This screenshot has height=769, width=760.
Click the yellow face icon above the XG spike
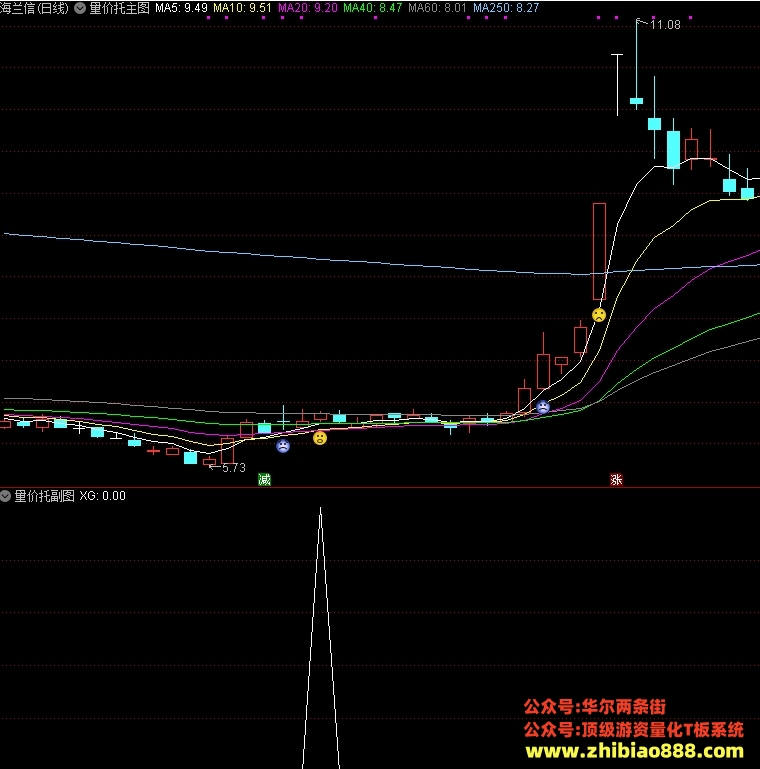point(320,438)
